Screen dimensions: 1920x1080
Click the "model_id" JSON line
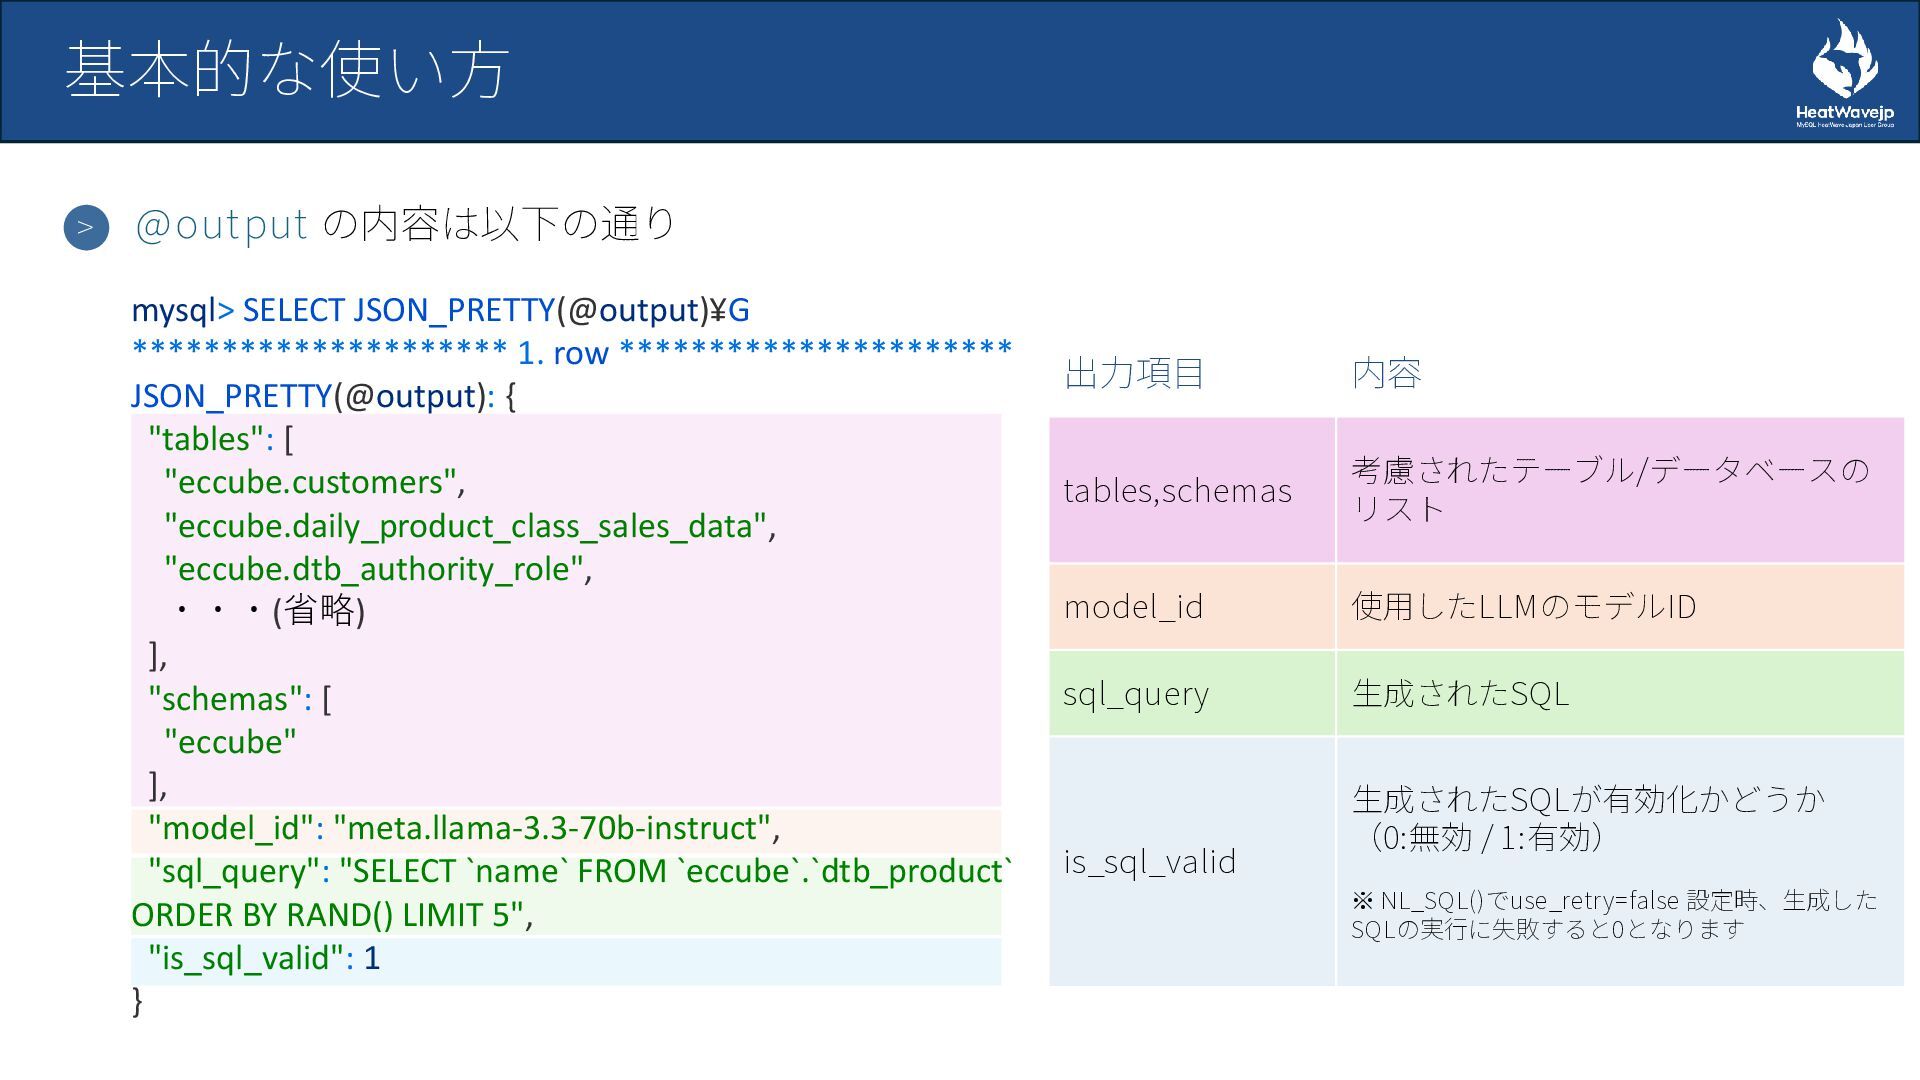(464, 828)
